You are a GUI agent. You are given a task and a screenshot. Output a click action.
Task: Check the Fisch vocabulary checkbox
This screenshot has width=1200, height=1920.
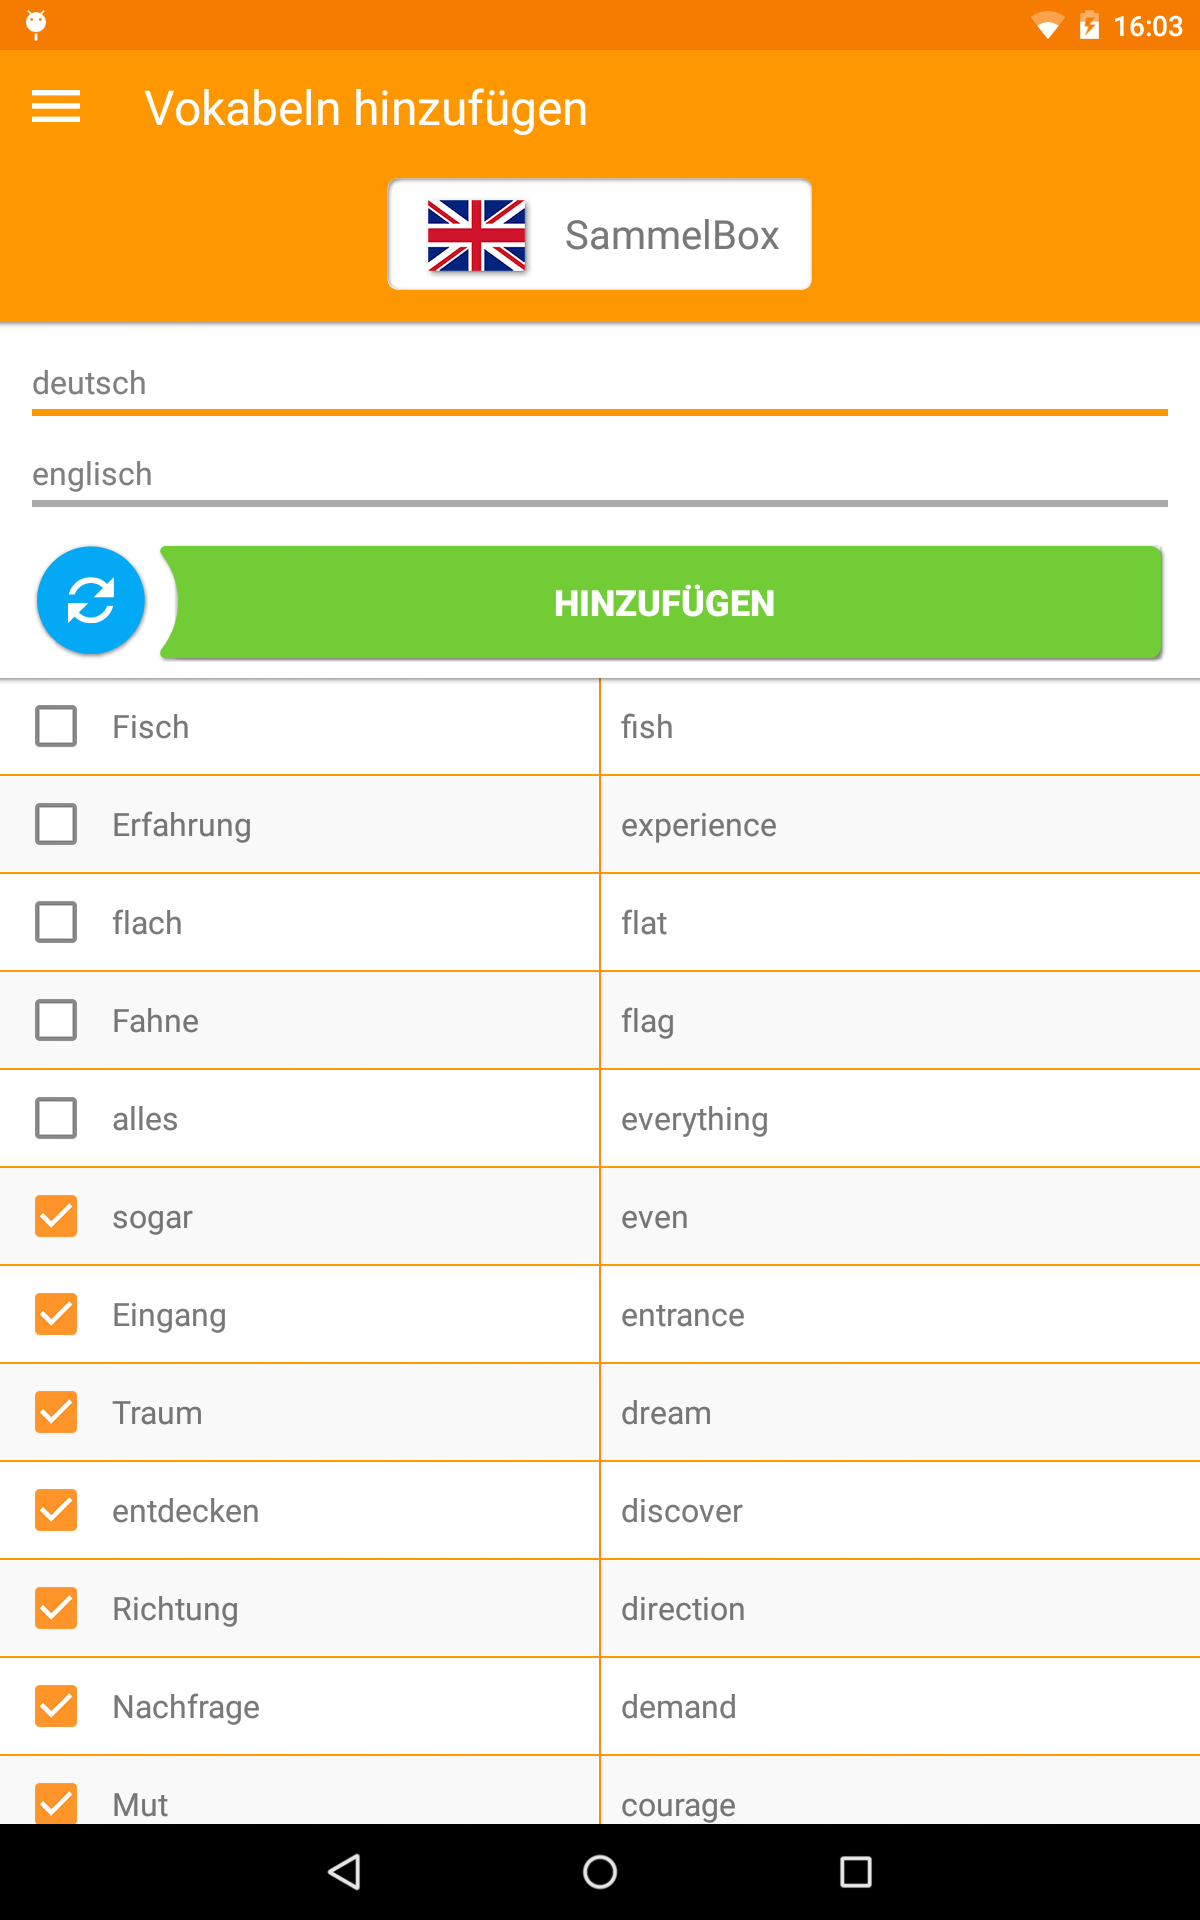pos(56,726)
